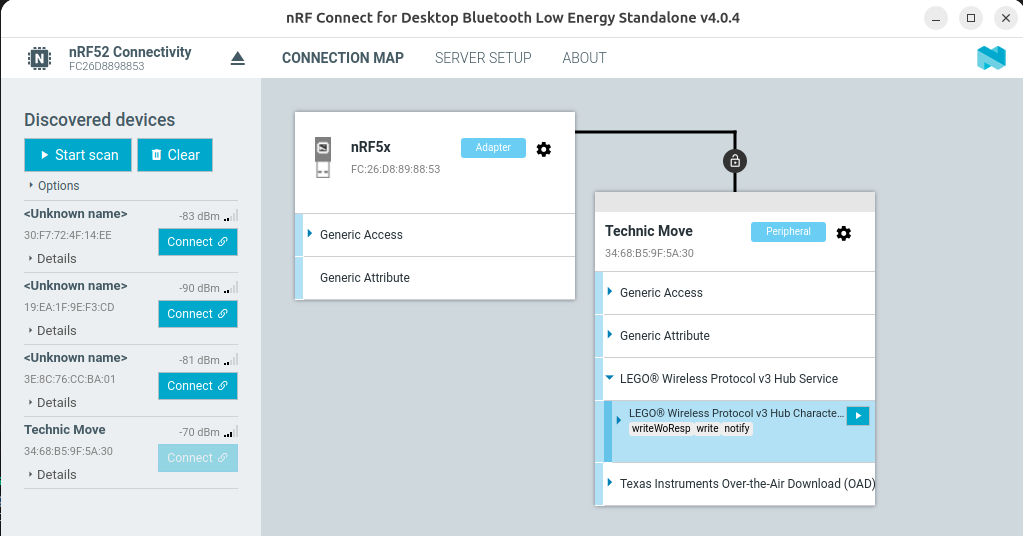Expand Details for device 30:F7:72:4F:14:EE
The width and height of the screenshot is (1023, 536).
pyautogui.click(x=51, y=258)
